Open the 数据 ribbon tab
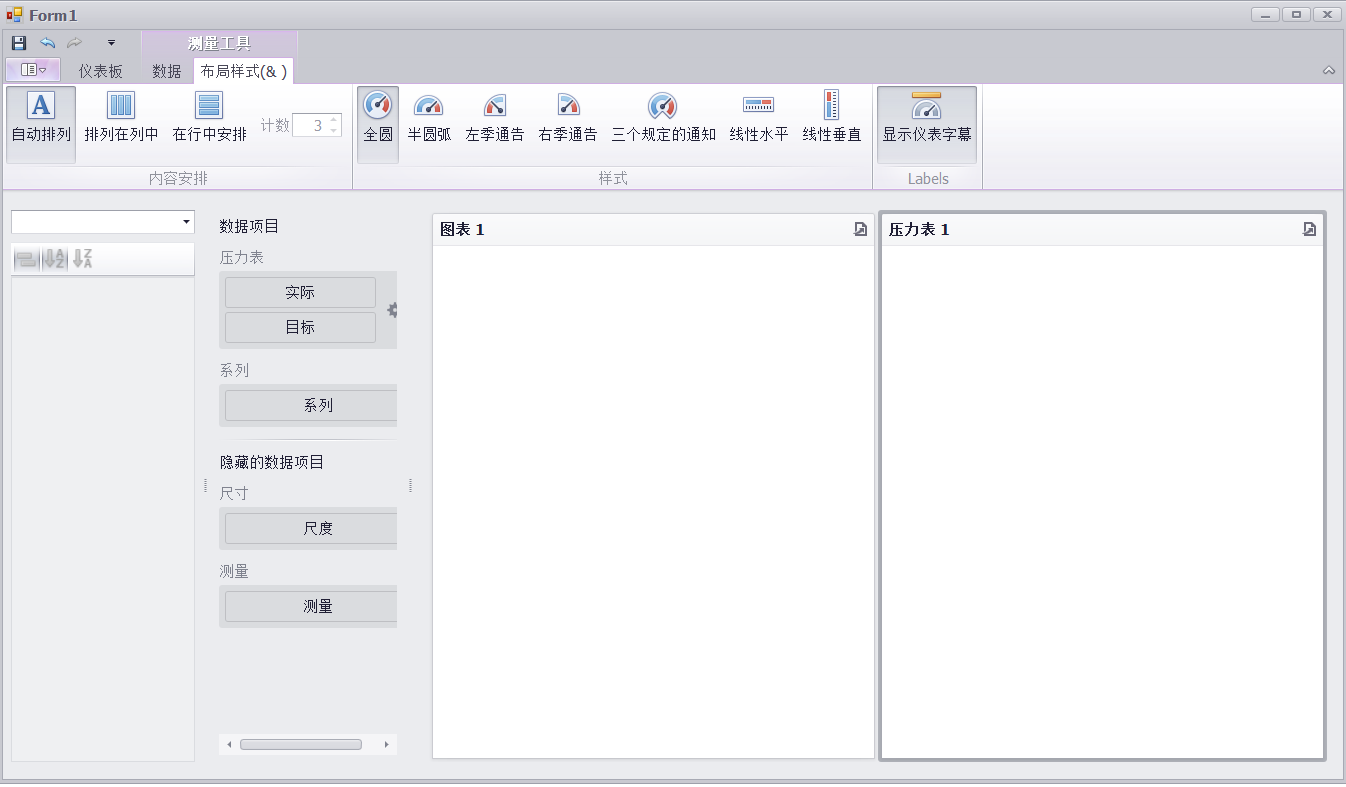The image size is (1346, 787). (166, 71)
